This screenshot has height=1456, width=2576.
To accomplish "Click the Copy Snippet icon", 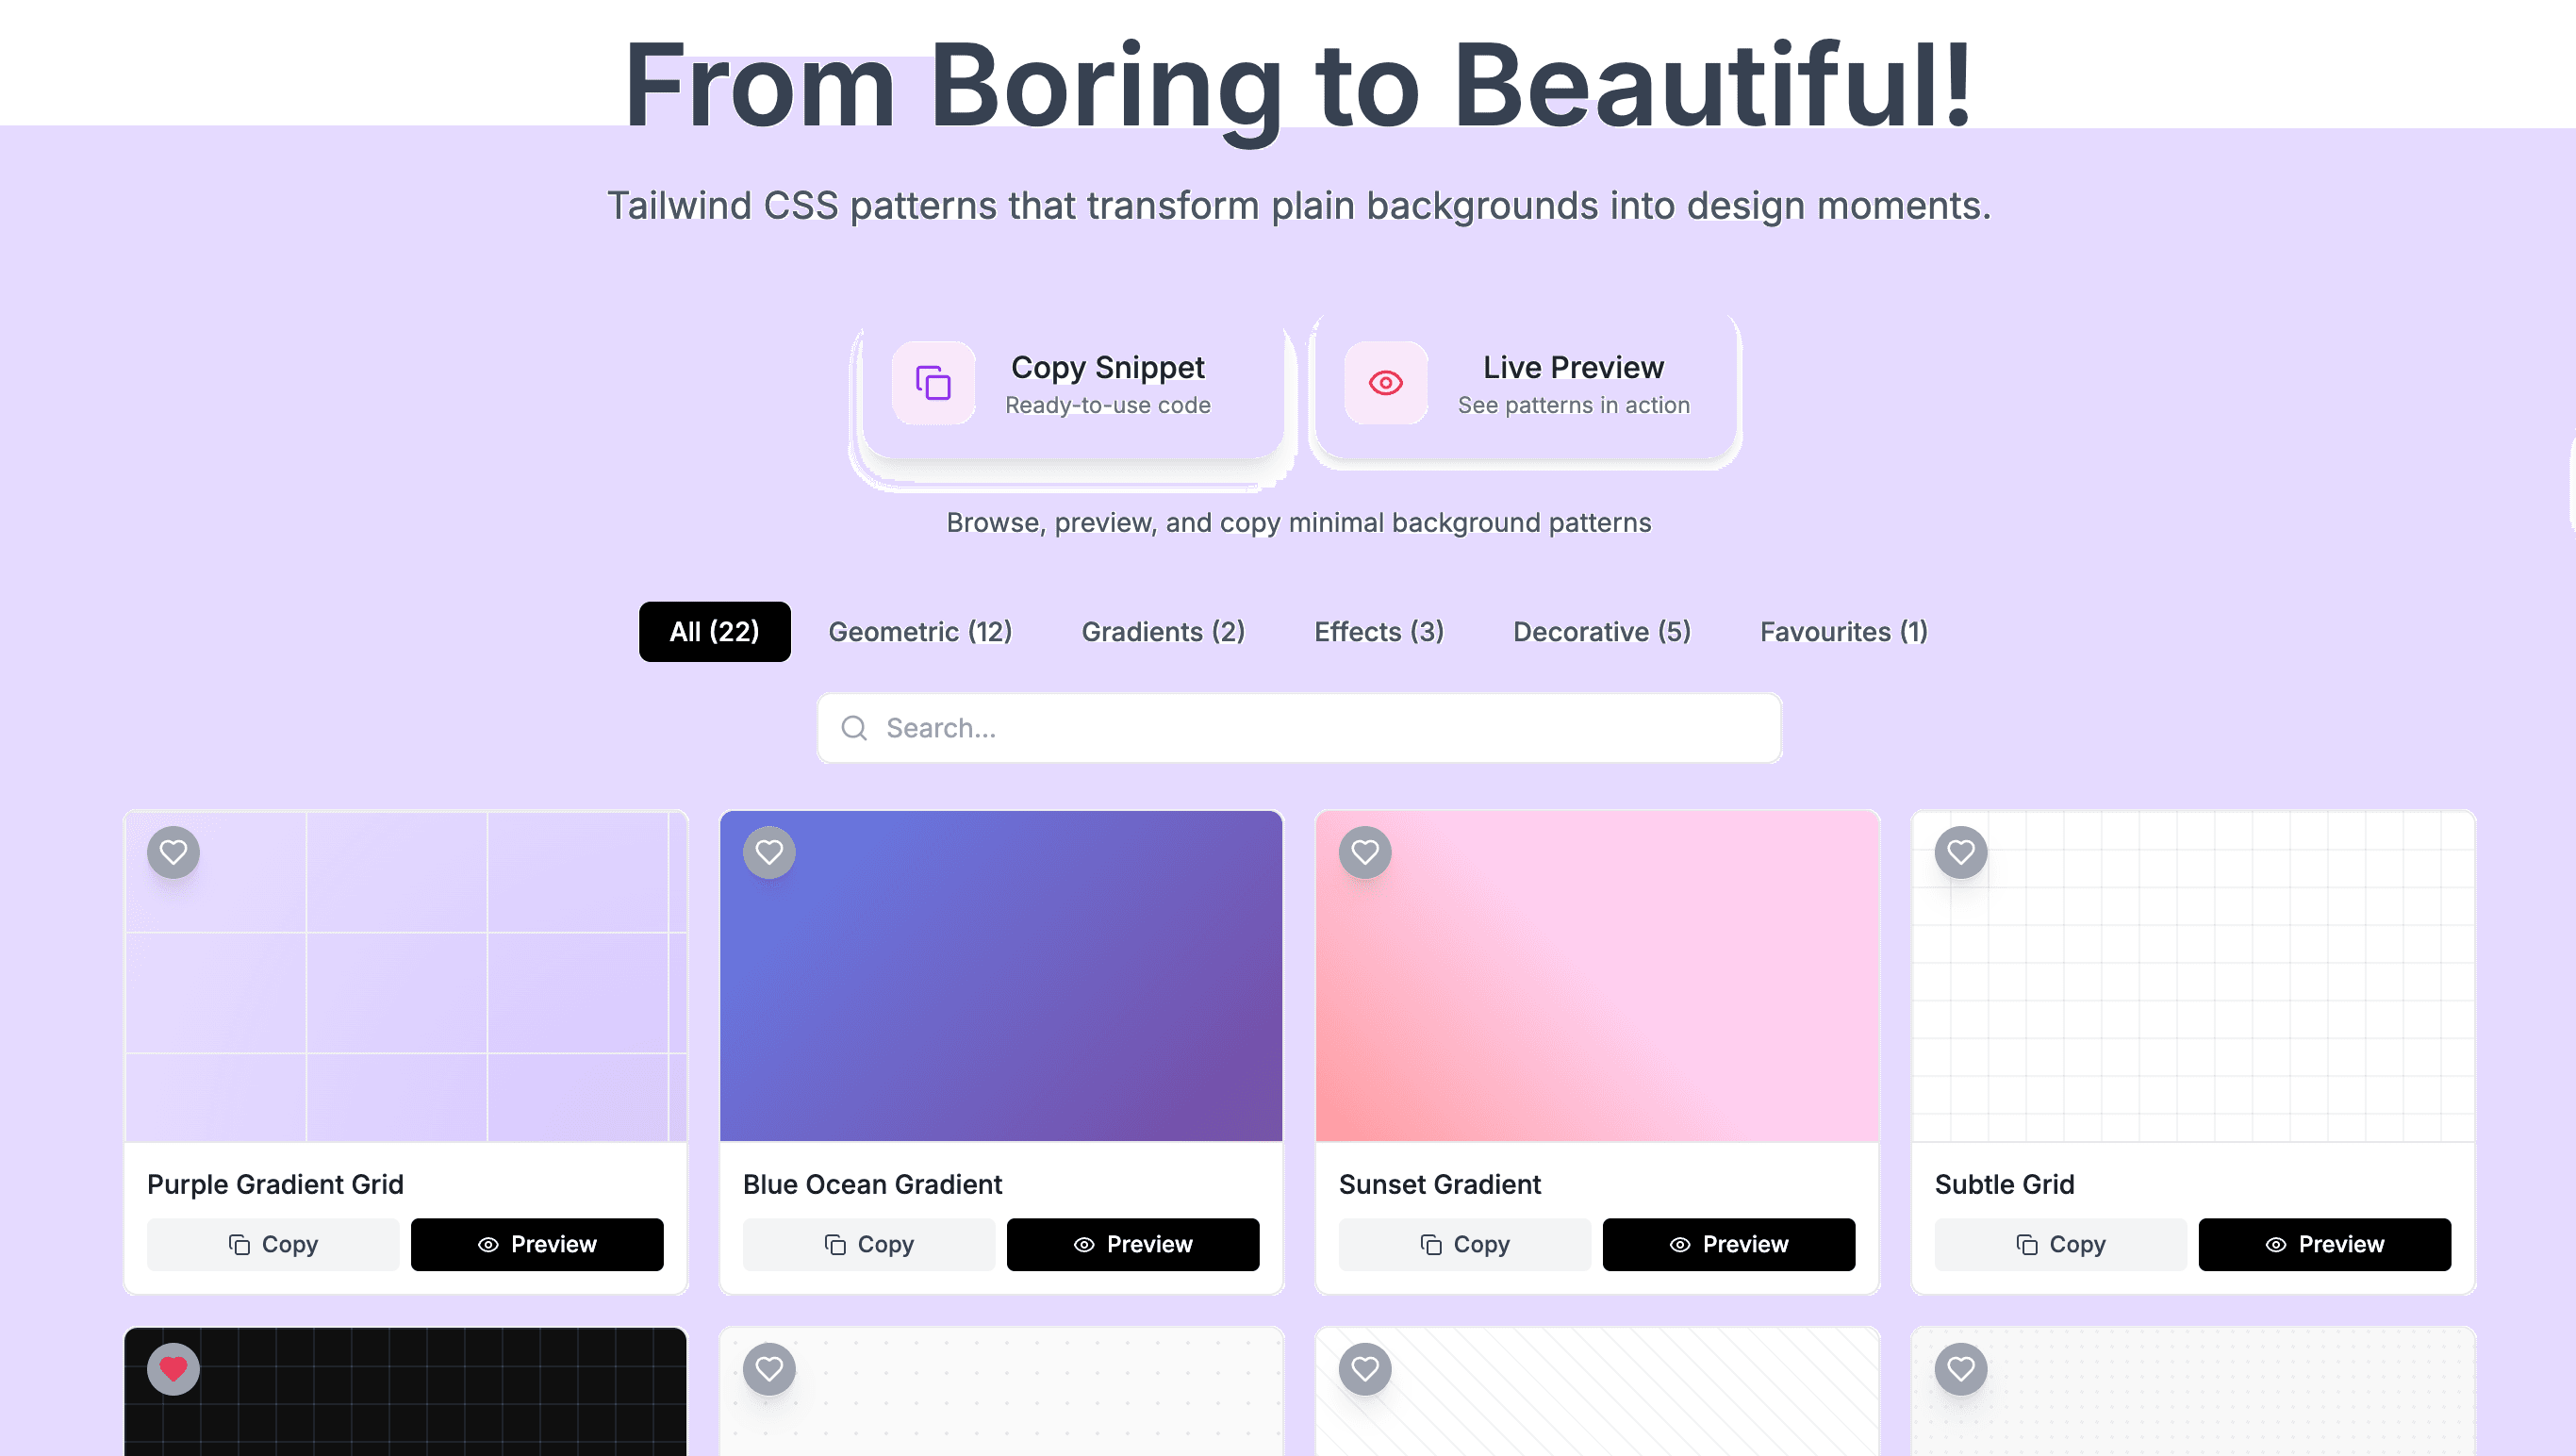I will coord(933,383).
